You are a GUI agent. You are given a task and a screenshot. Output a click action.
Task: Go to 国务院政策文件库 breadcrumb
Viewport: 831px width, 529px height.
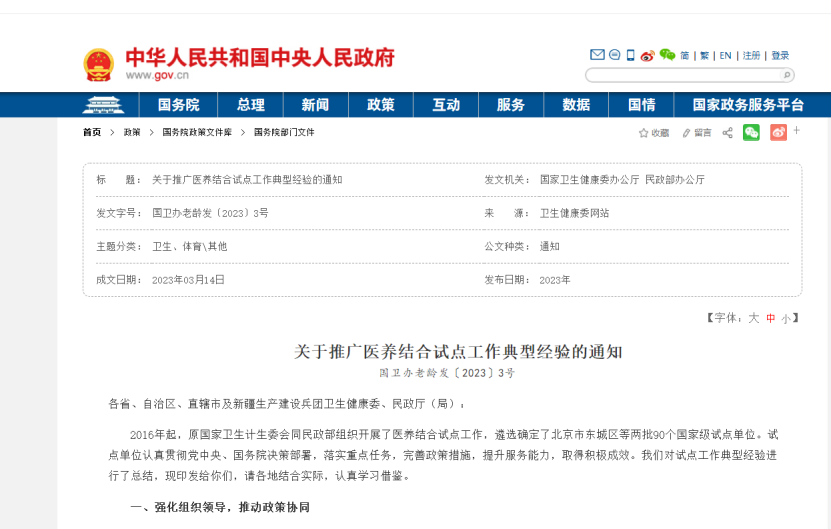pyautogui.click(x=197, y=133)
